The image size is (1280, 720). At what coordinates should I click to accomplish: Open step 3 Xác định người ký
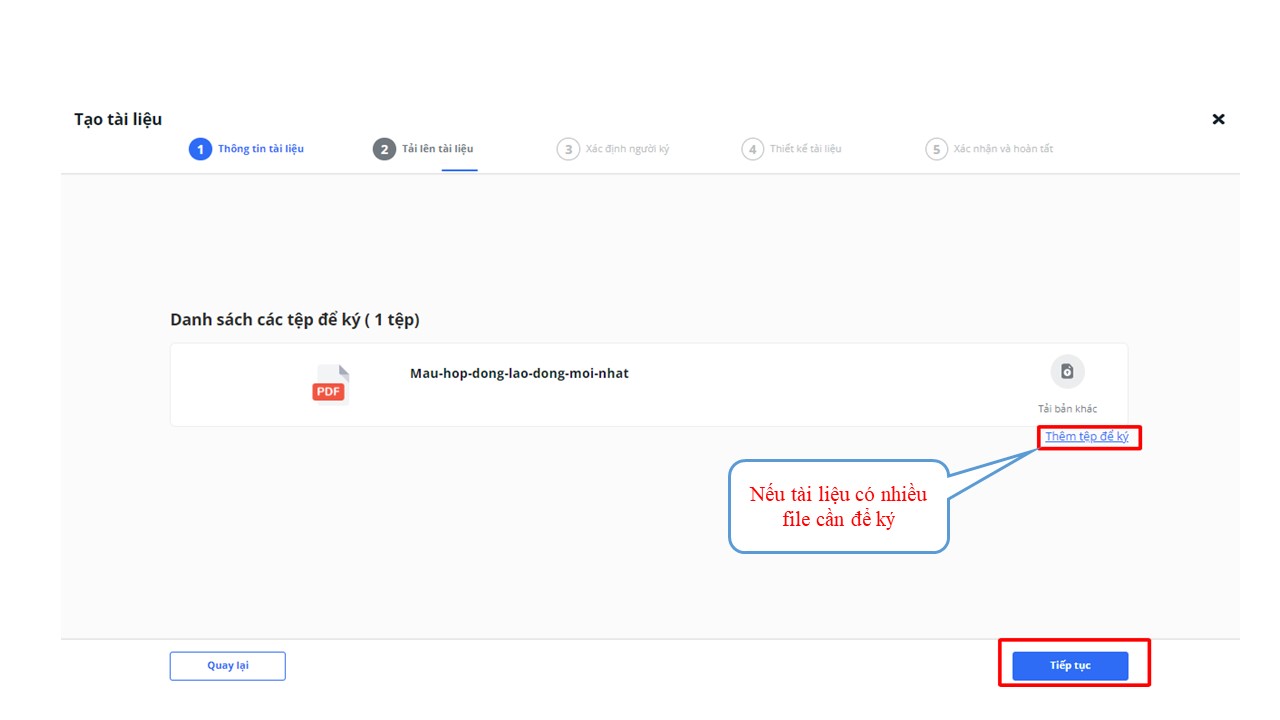pos(613,149)
